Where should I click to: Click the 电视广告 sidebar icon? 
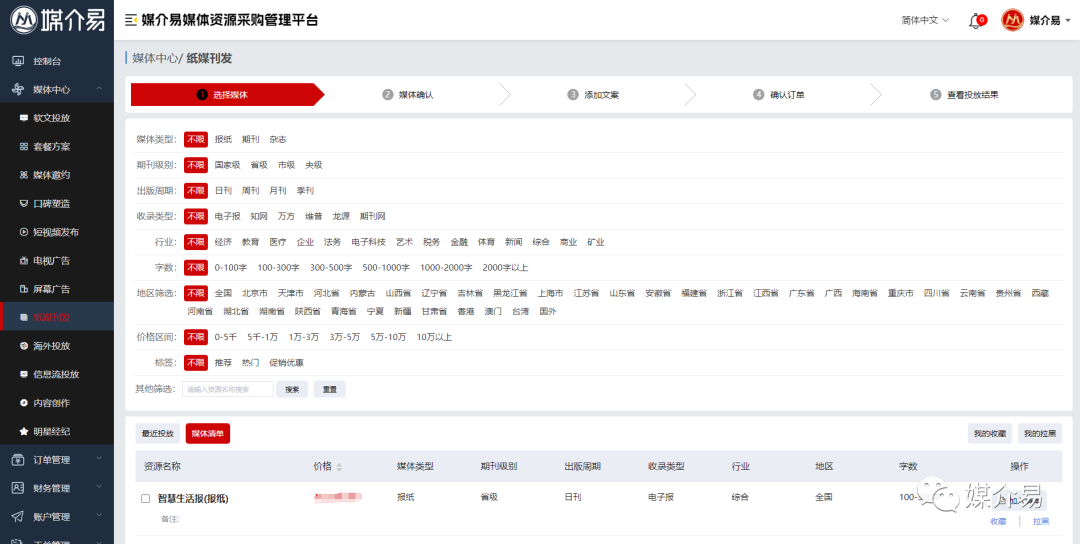(x=24, y=260)
